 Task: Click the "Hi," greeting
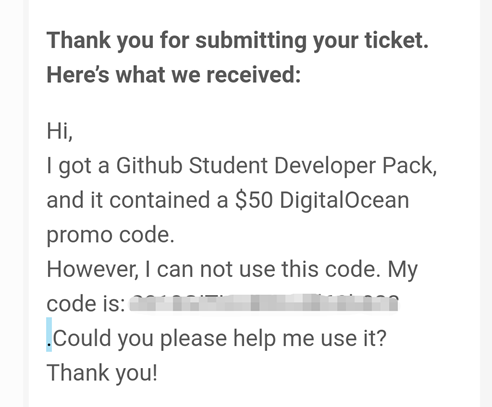click(x=60, y=131)
